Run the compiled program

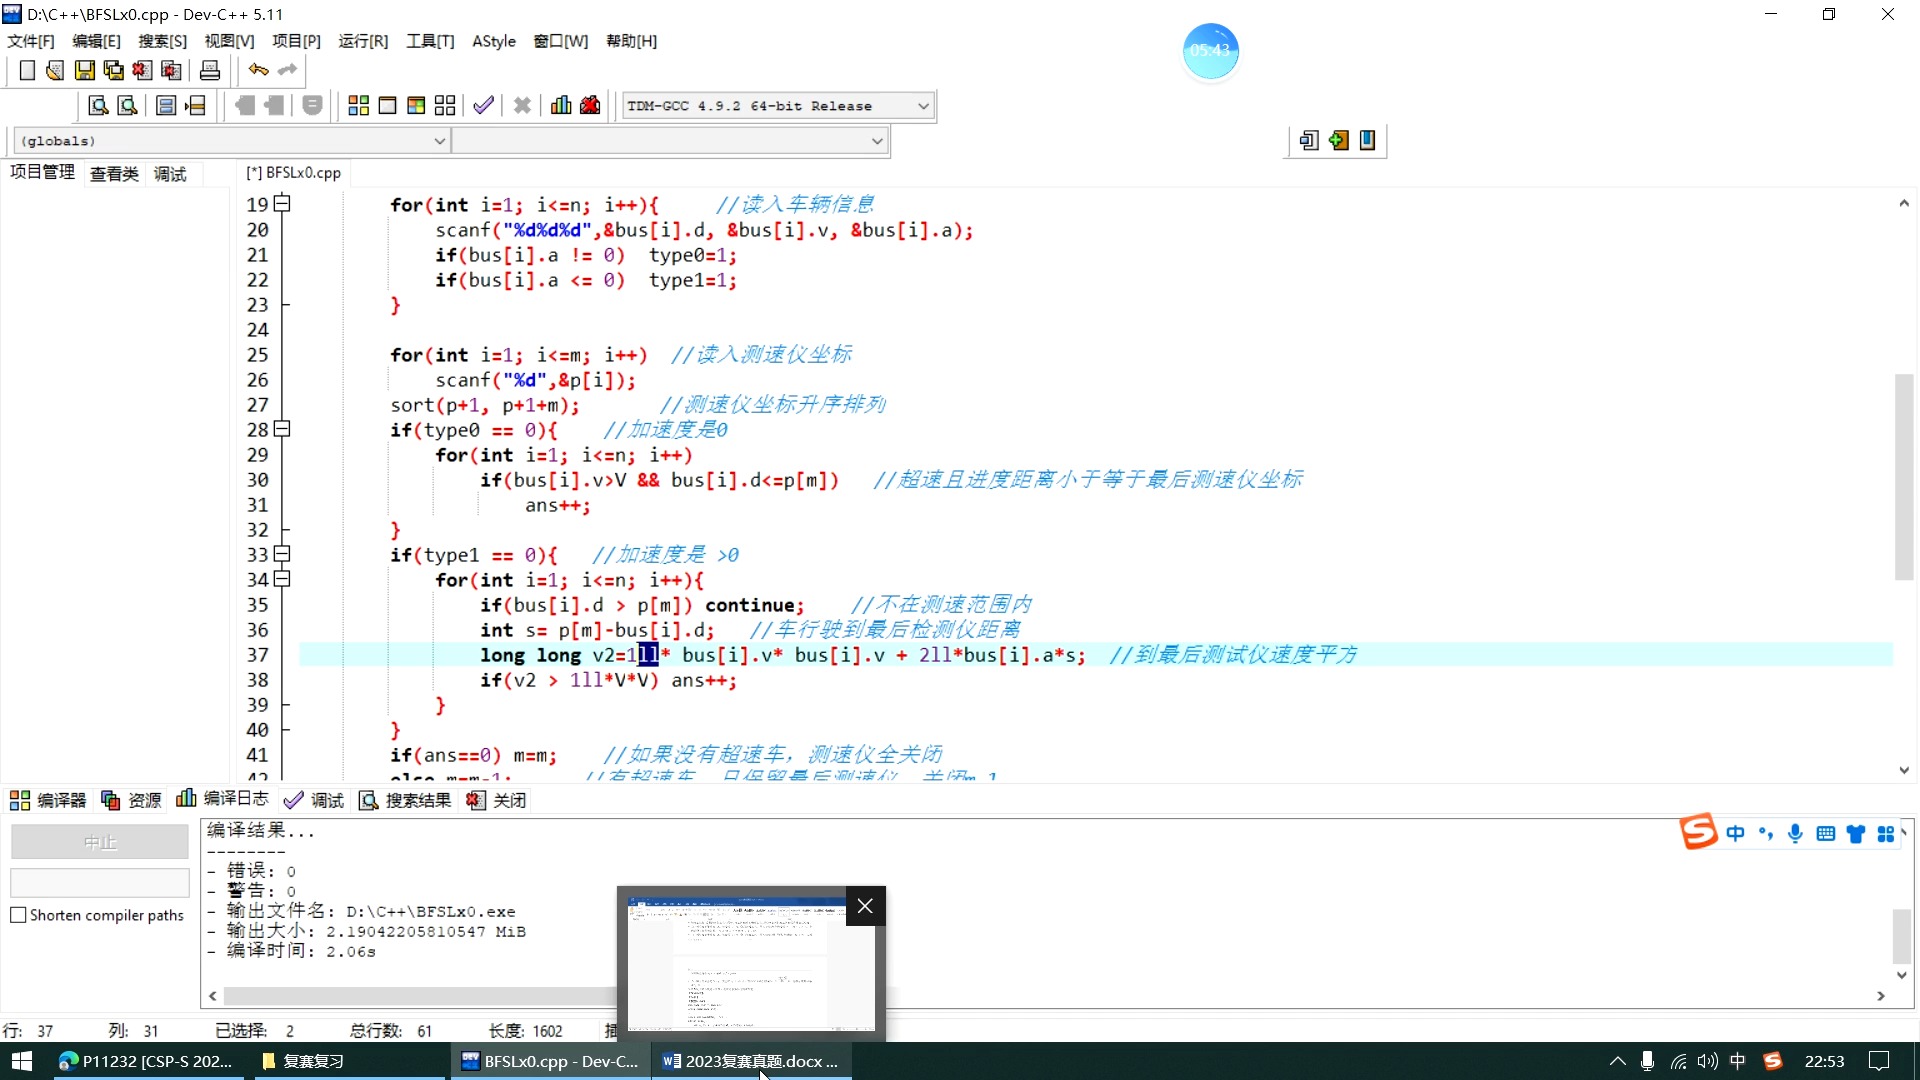[x=387, y=105]
